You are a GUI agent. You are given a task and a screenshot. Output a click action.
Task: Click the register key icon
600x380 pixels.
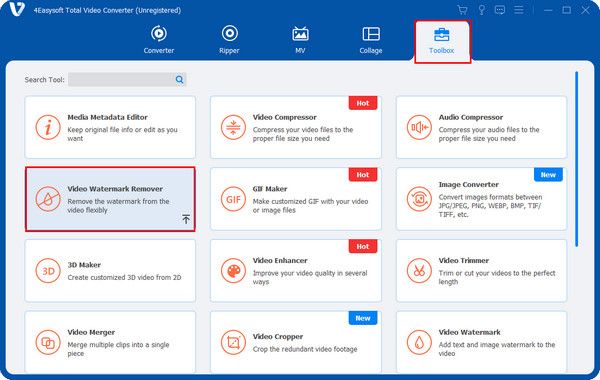click(481, 10)
